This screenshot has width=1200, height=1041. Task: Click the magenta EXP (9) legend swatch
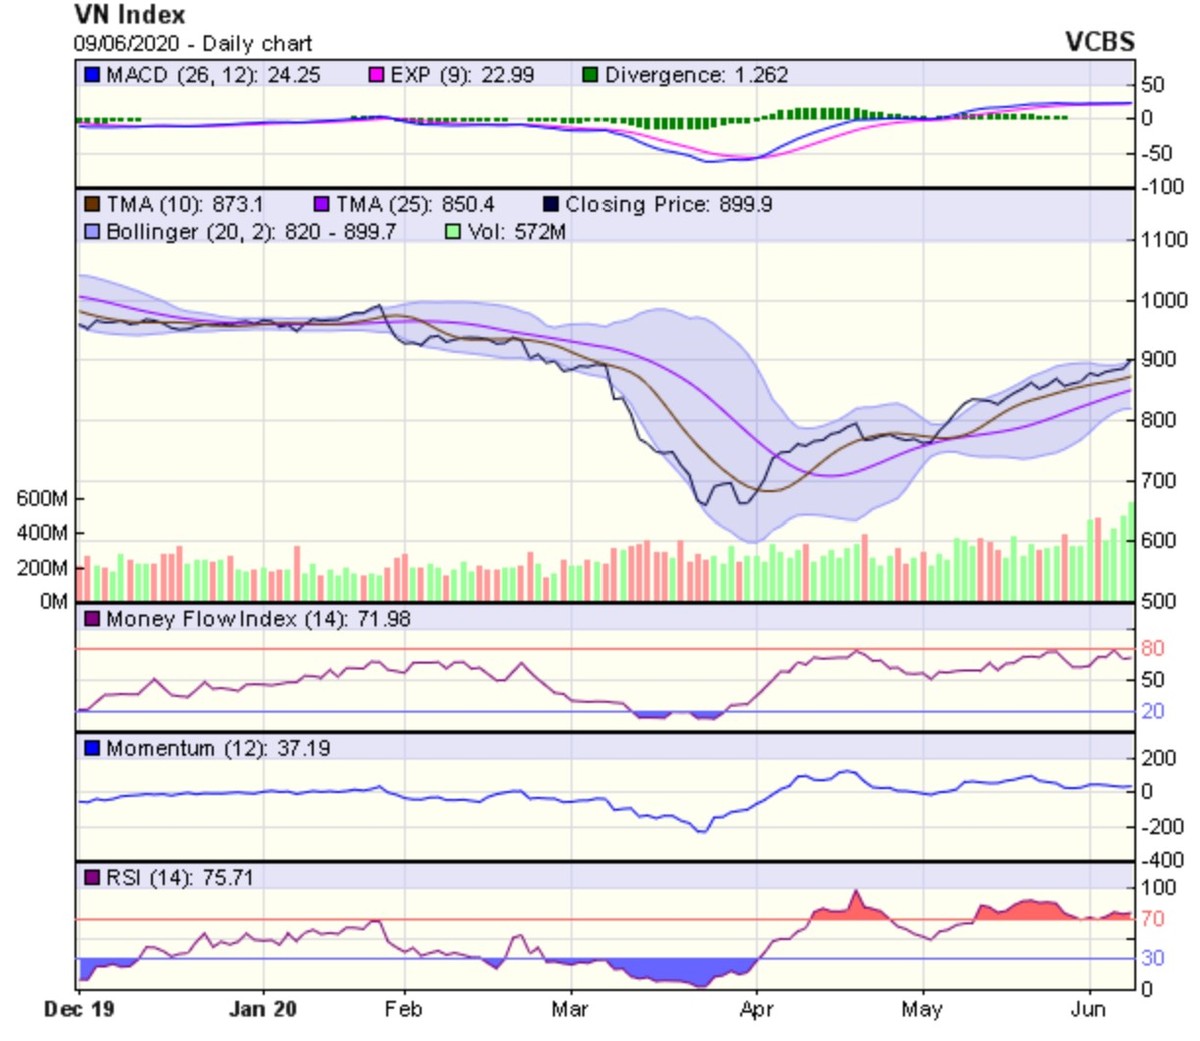(377, 76)
